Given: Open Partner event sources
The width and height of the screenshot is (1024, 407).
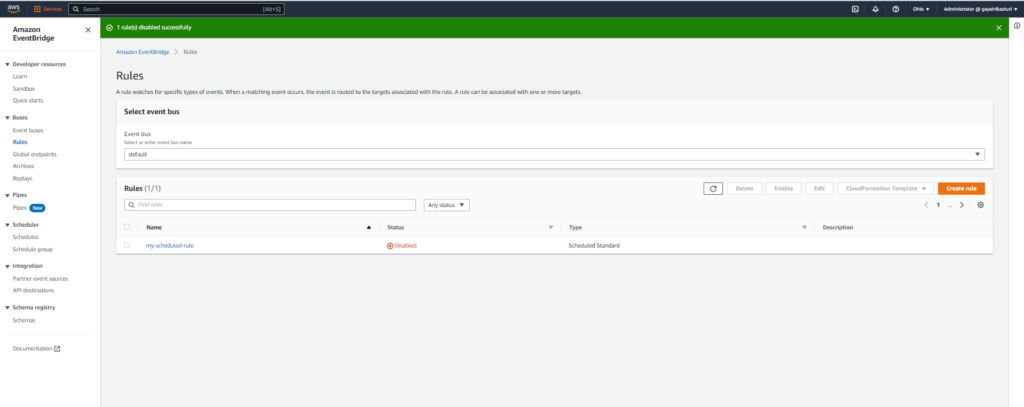Looking at the screenshot, I should [x=40, y=278].
